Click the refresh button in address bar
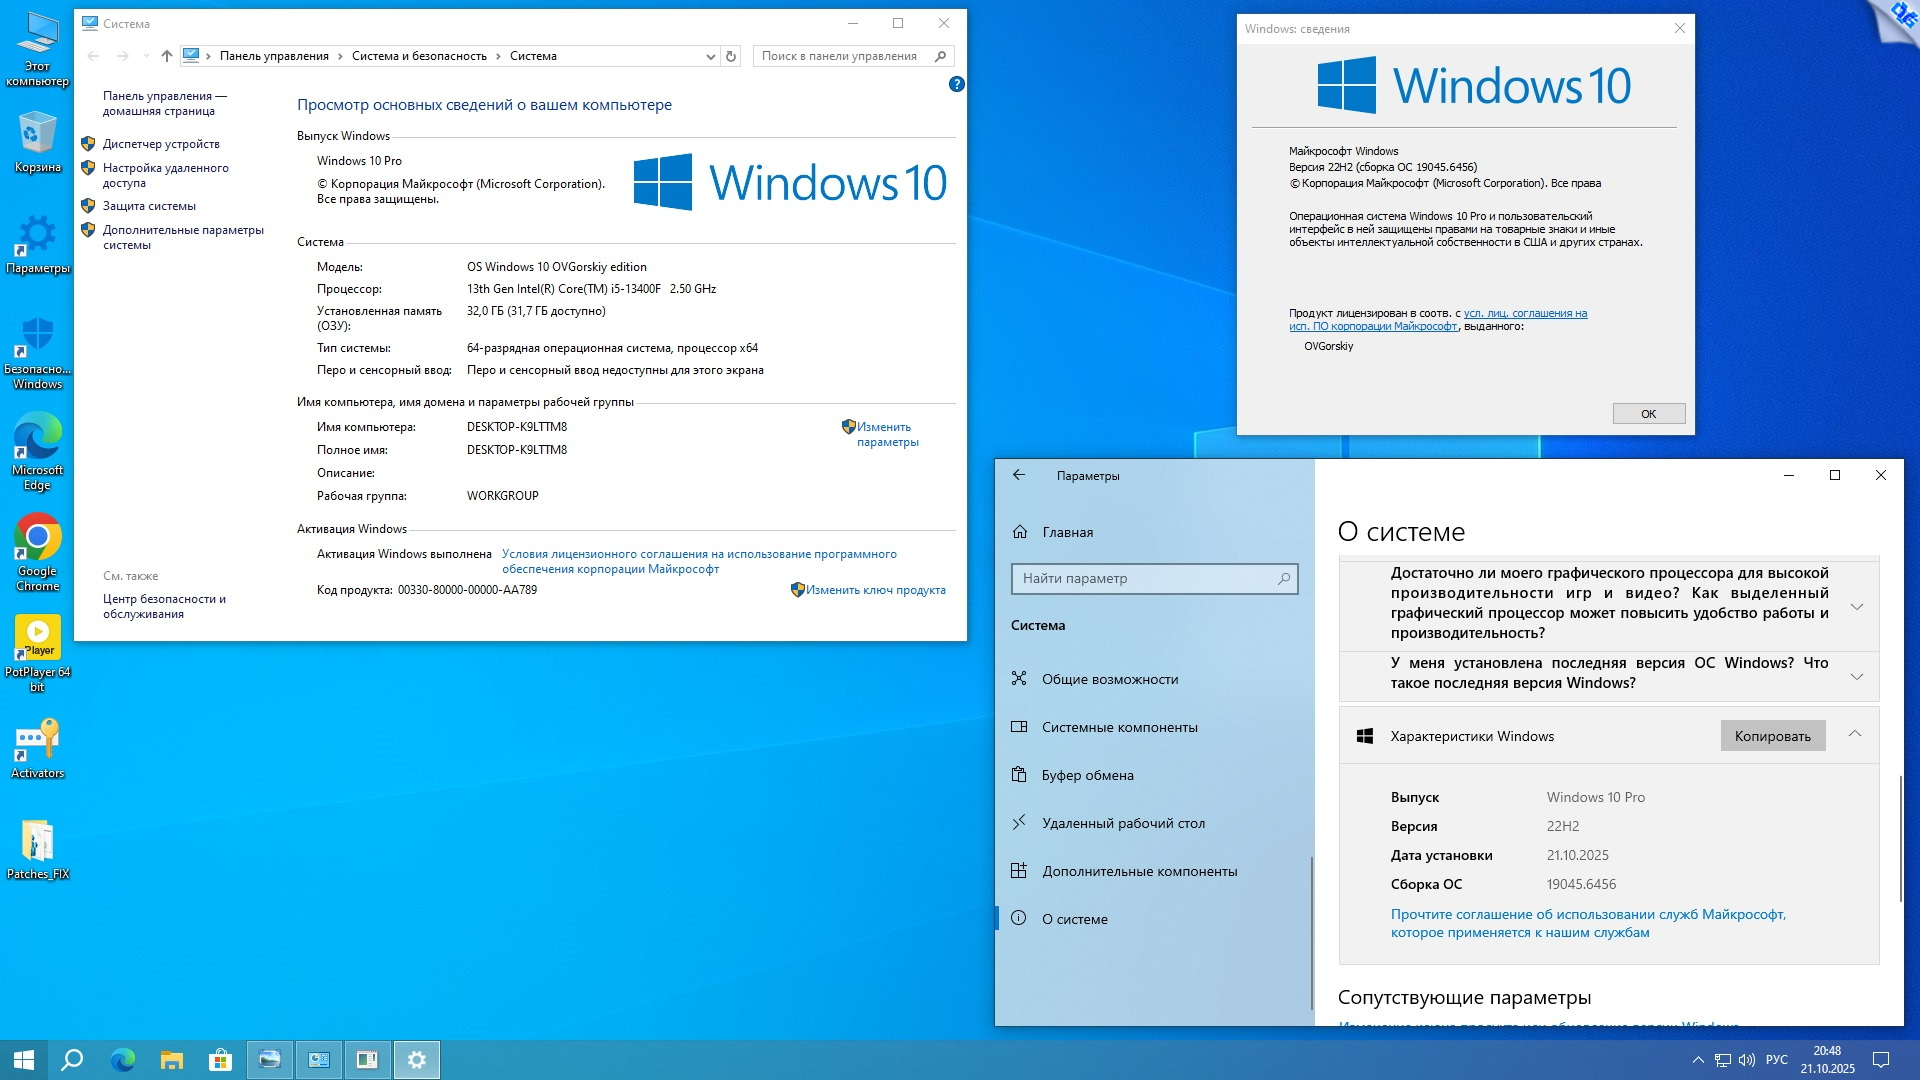The image size is (1920, 1080). pos(731,57)
